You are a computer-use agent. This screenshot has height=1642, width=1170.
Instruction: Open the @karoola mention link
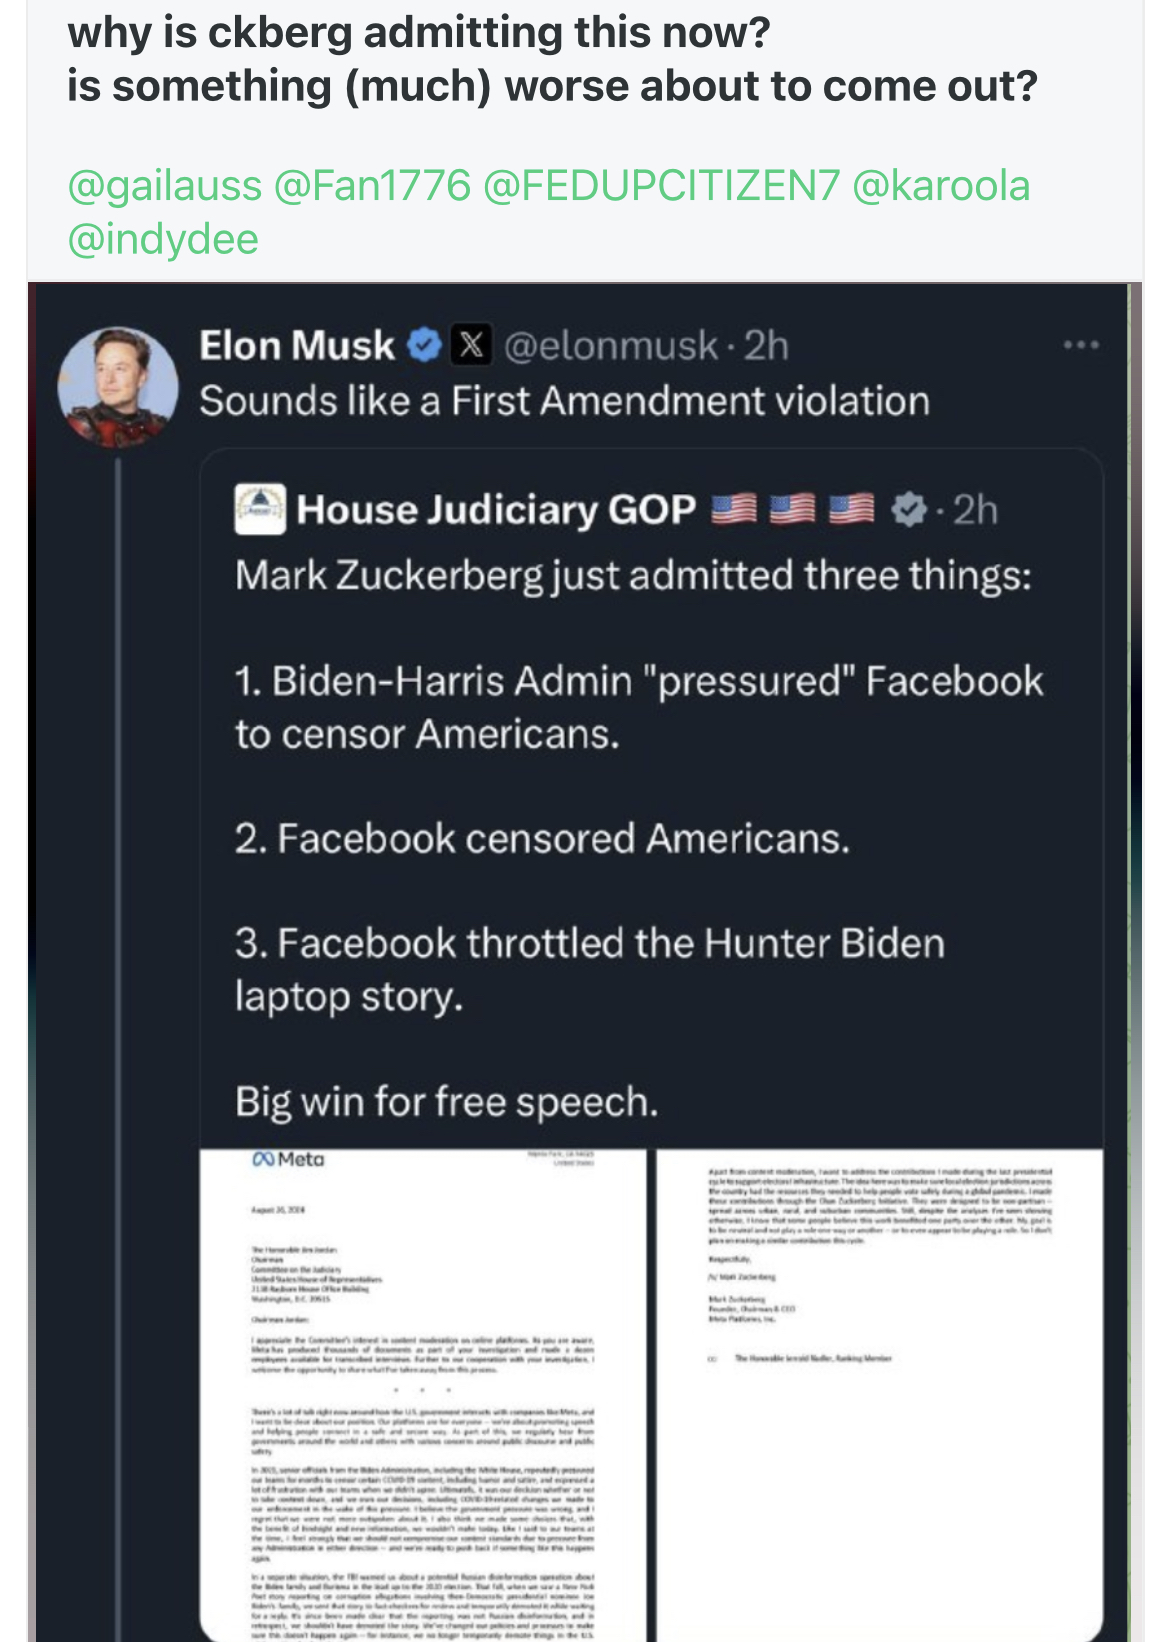941,186
